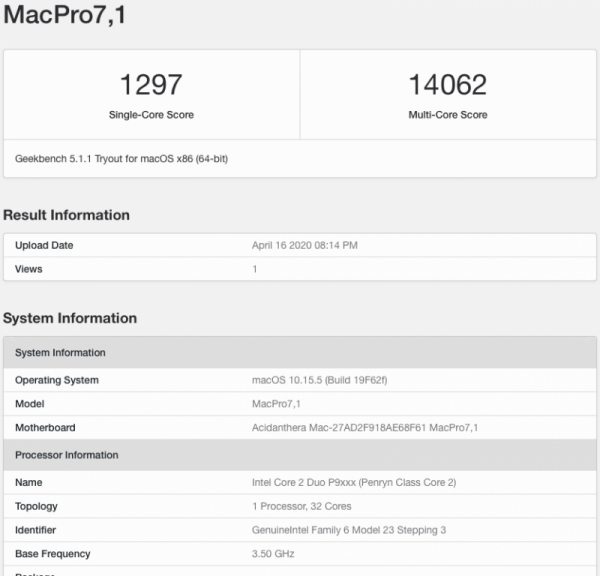Click the System Information section heading

coord(70,318)
